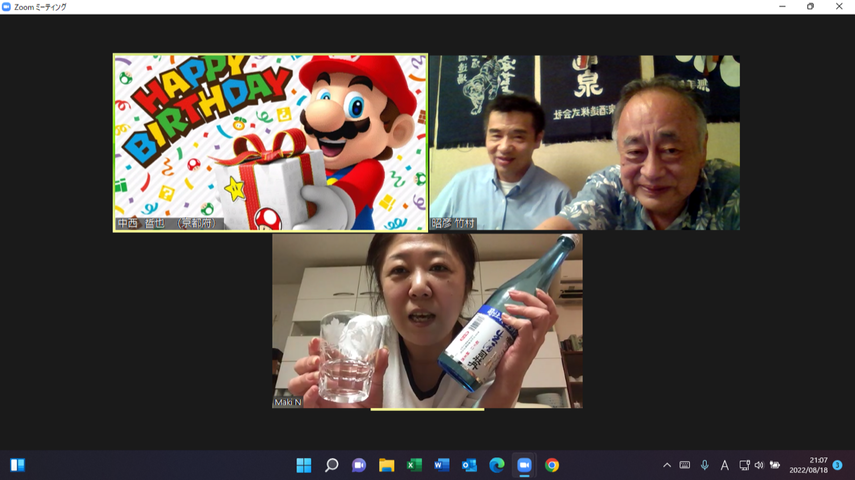Viewport: 855px width, 480px height.
Task: Open the notification count badge
Action: pyautogui.click(x=838, y=465)
